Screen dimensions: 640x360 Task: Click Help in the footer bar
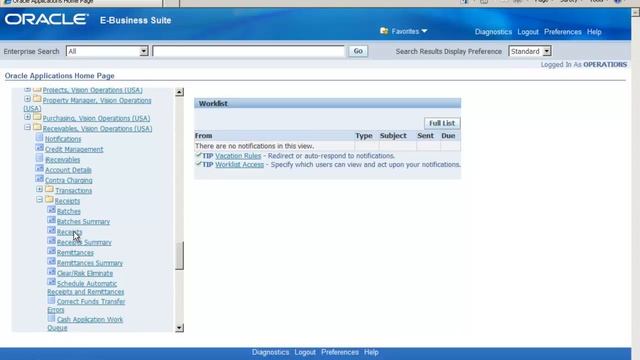(x=371, y=352)
